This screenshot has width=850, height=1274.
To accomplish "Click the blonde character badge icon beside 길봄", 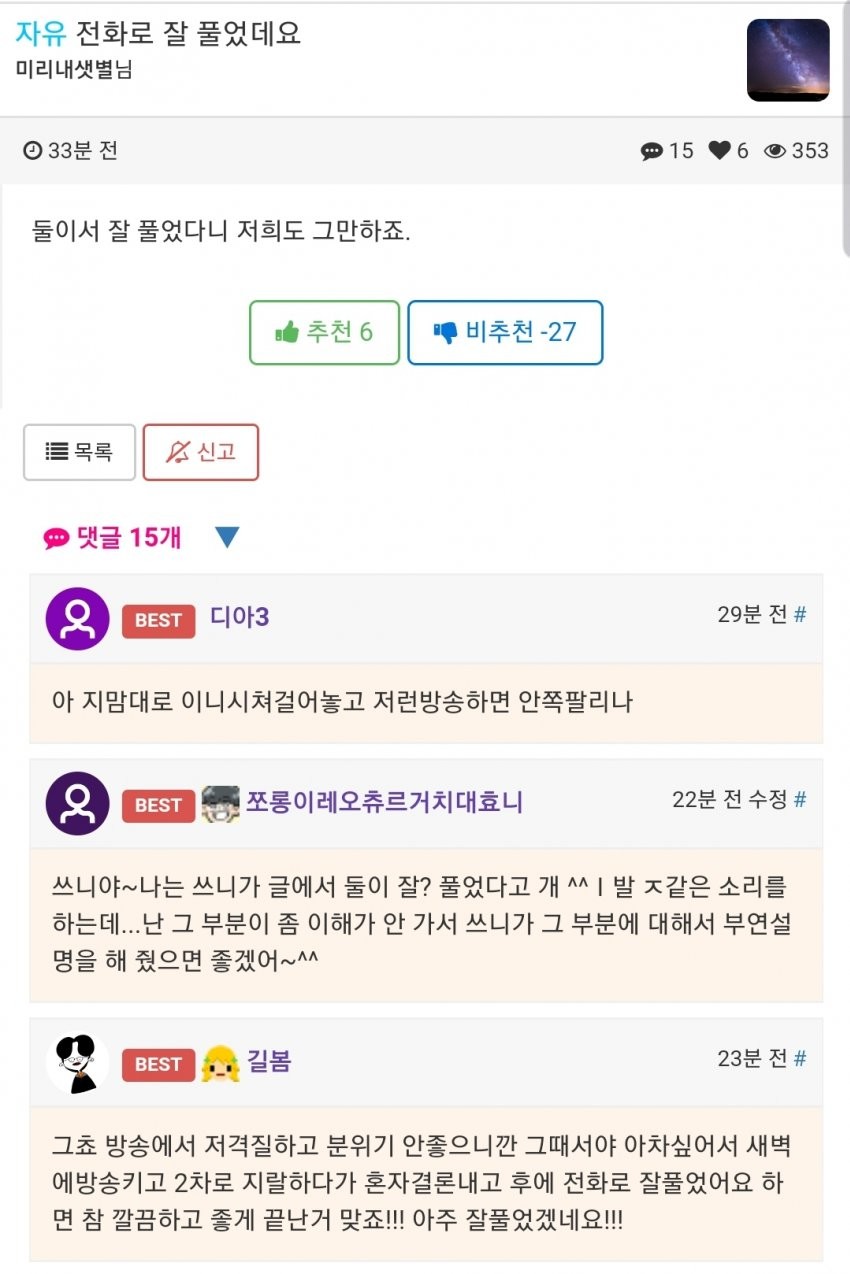I will pyautogui.click(x=220, y=1064).
